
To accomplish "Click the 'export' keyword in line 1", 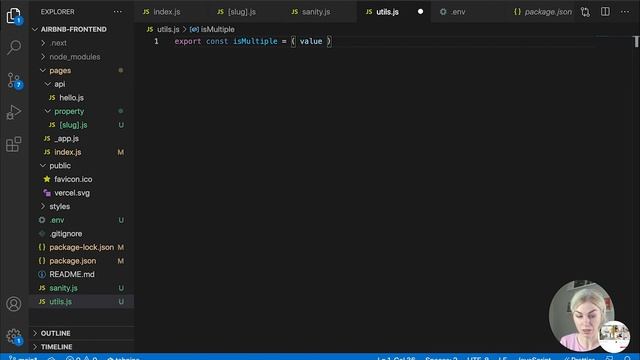I will pyautogui.click(x=188, y=41).
